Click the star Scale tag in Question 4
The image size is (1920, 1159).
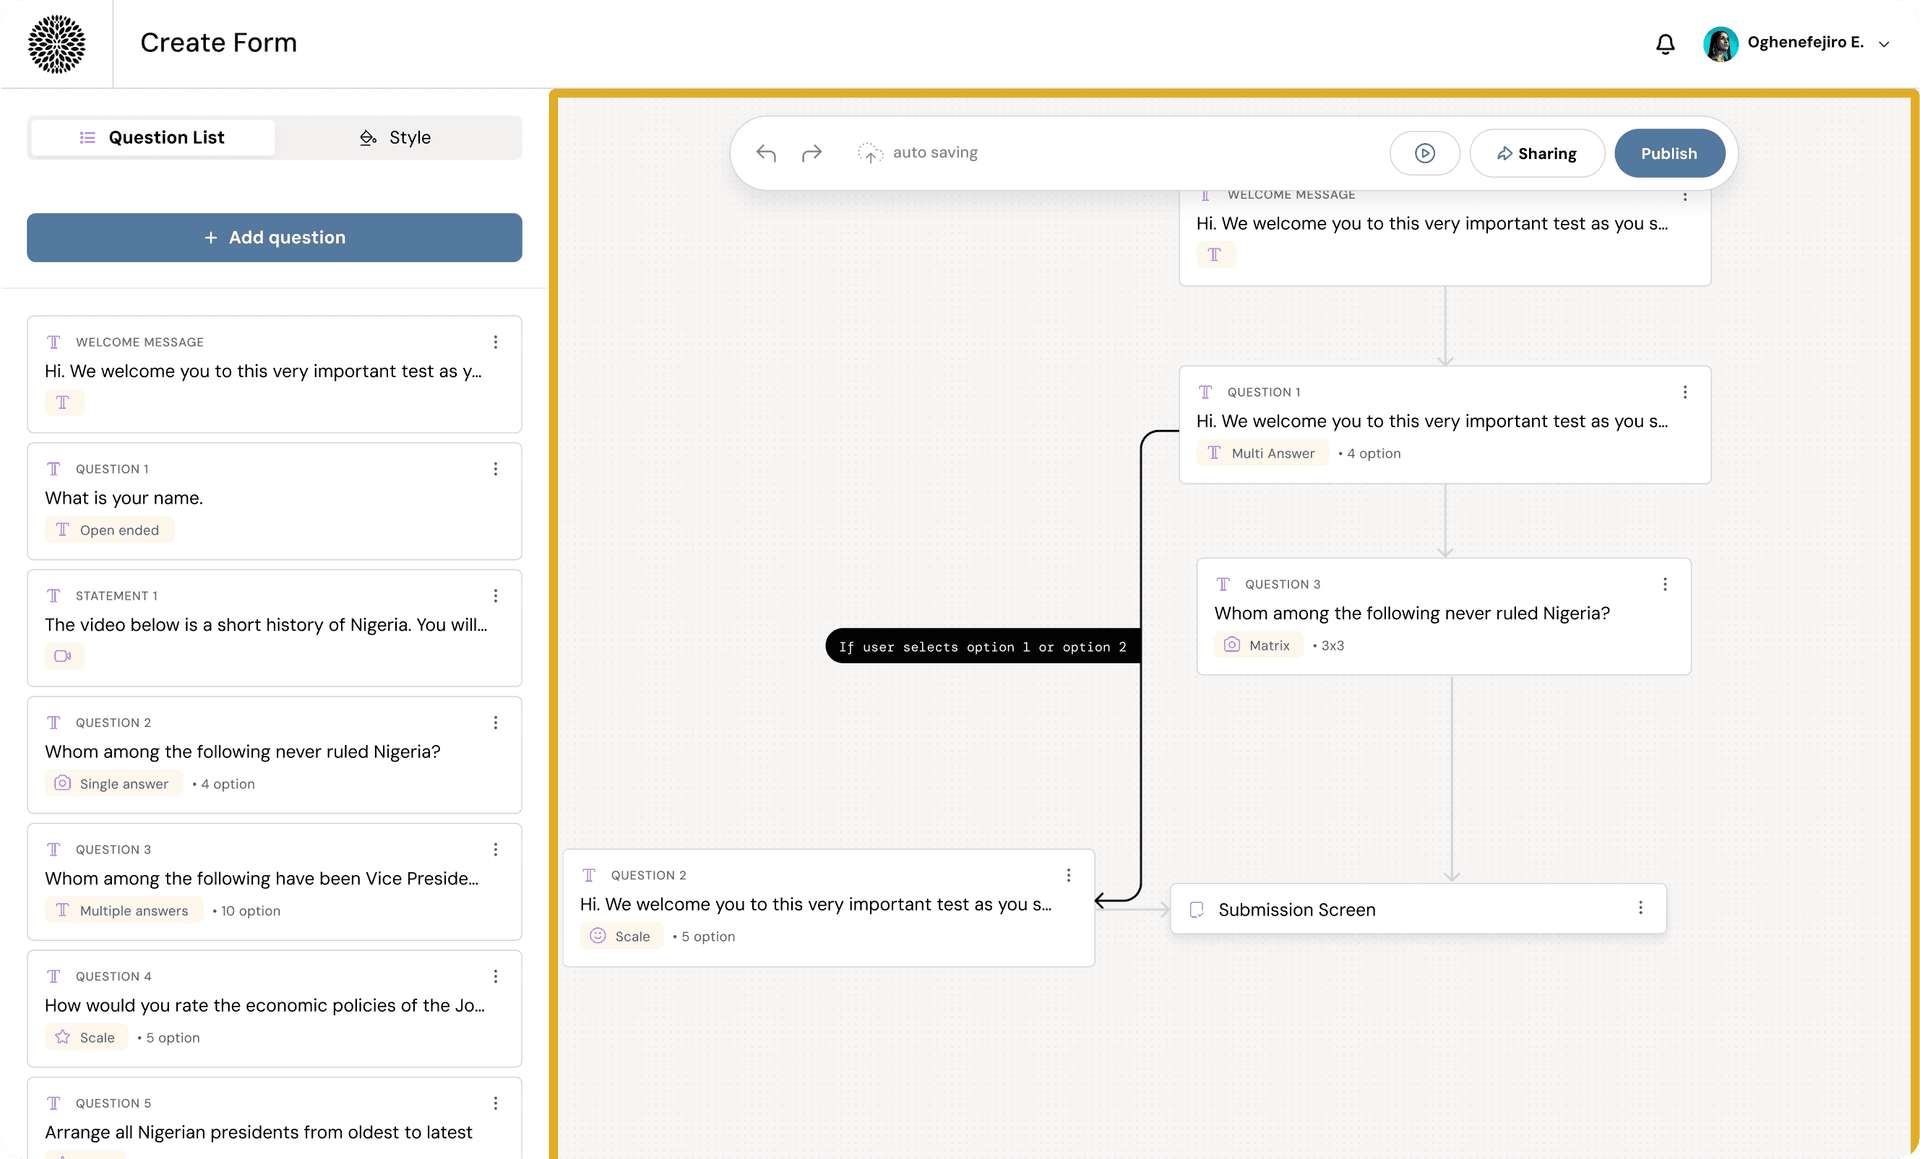86,1038
